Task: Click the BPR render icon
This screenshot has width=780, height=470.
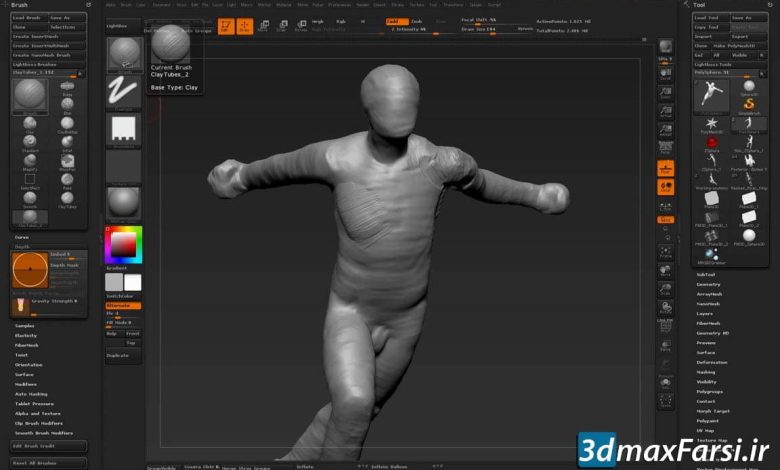Action: click(666, 47)
